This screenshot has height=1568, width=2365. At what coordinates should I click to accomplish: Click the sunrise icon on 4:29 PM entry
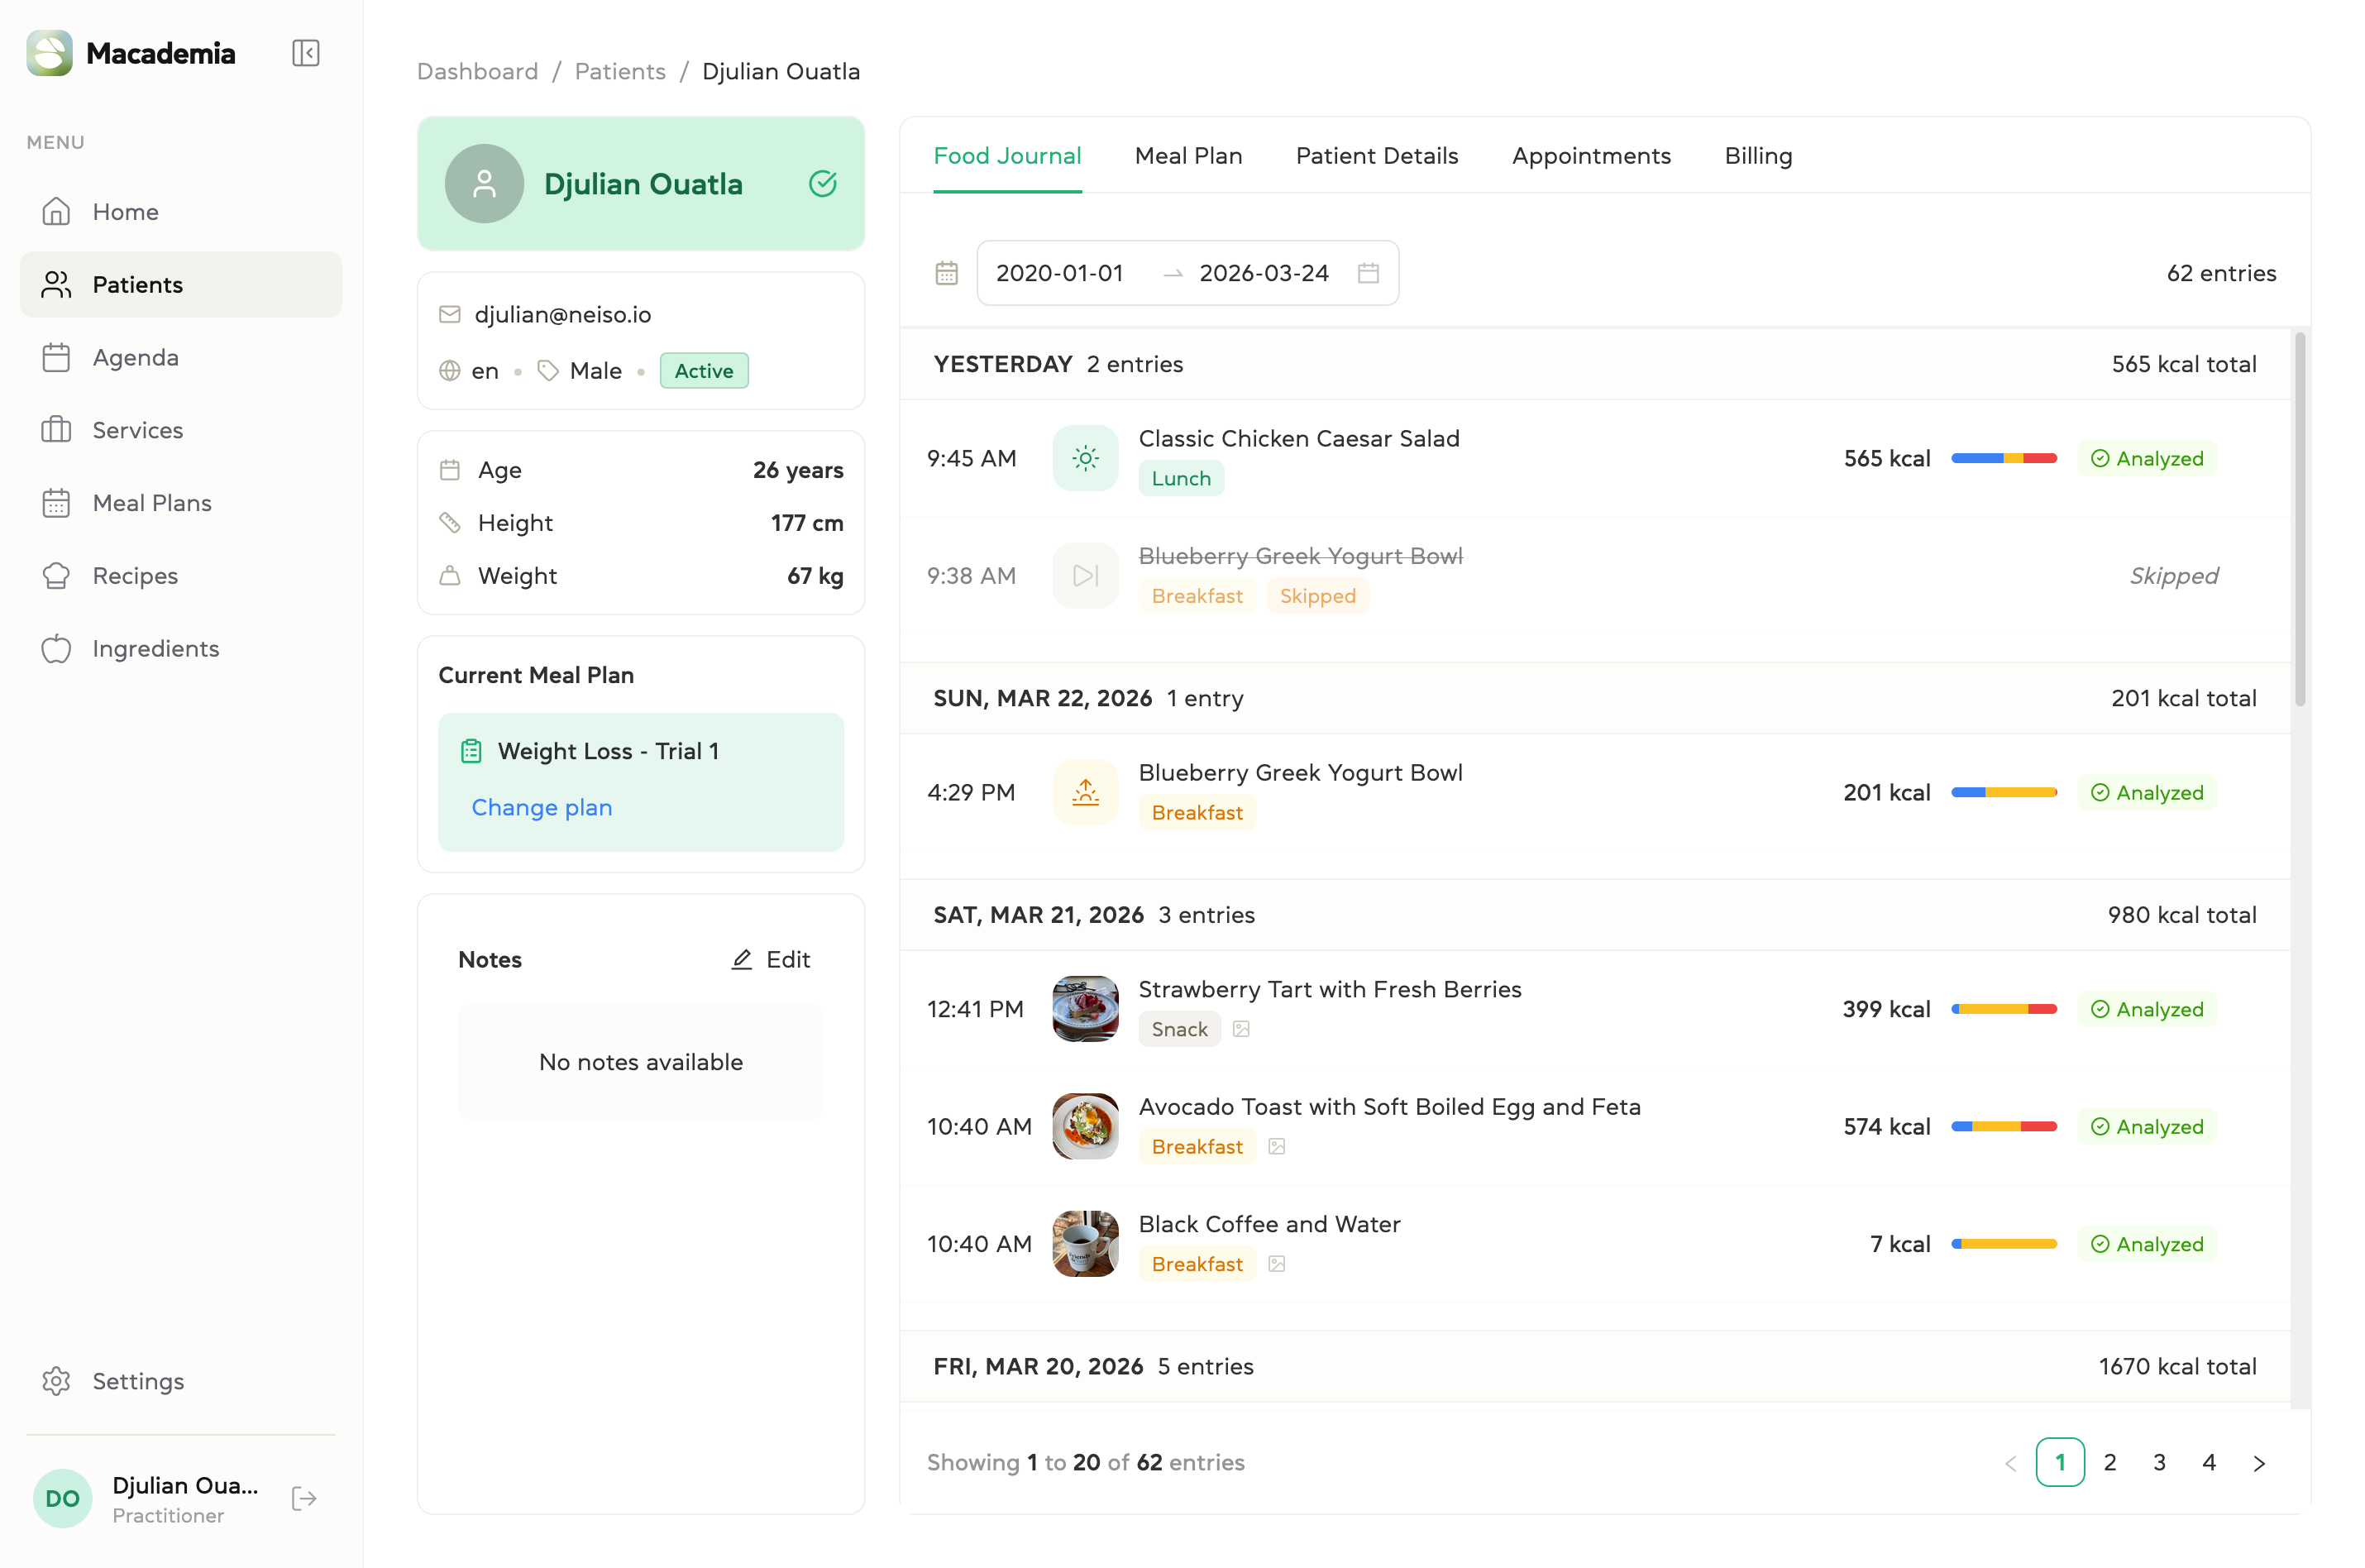[1085, 793]
